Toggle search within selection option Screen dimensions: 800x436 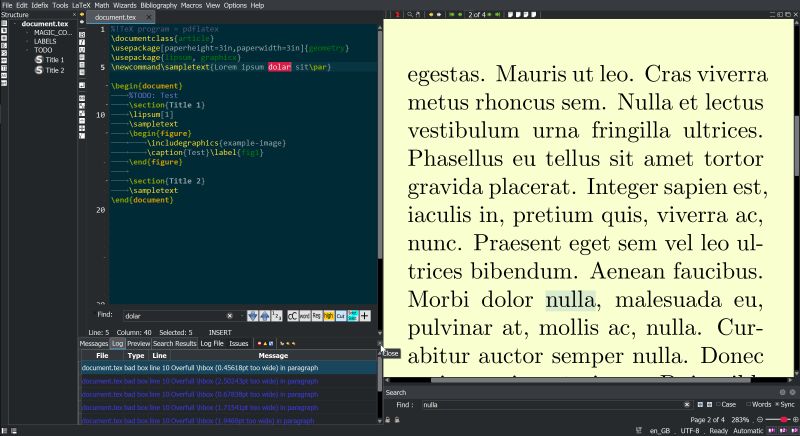(353, 316)
